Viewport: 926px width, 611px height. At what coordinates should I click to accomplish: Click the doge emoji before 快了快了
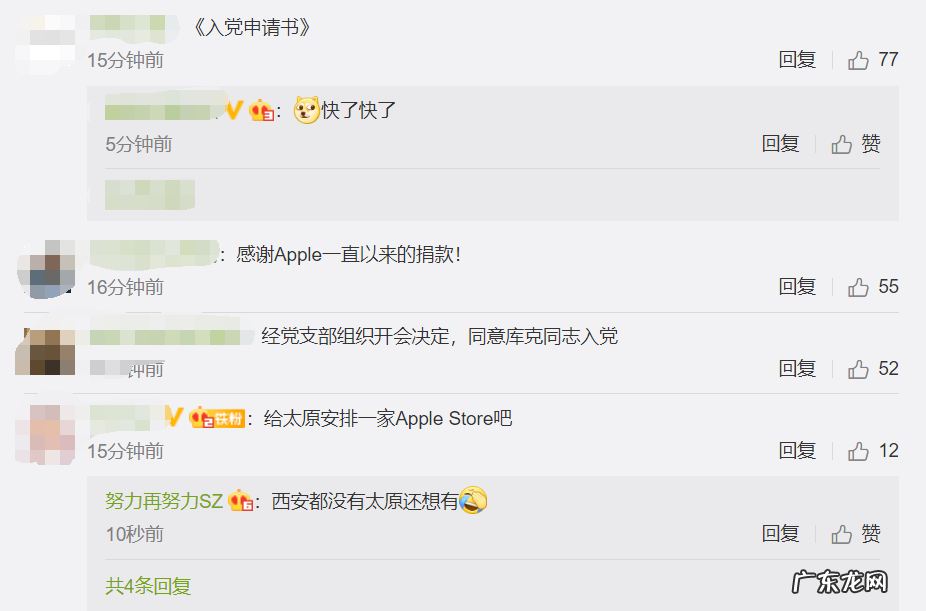(307, 110)
